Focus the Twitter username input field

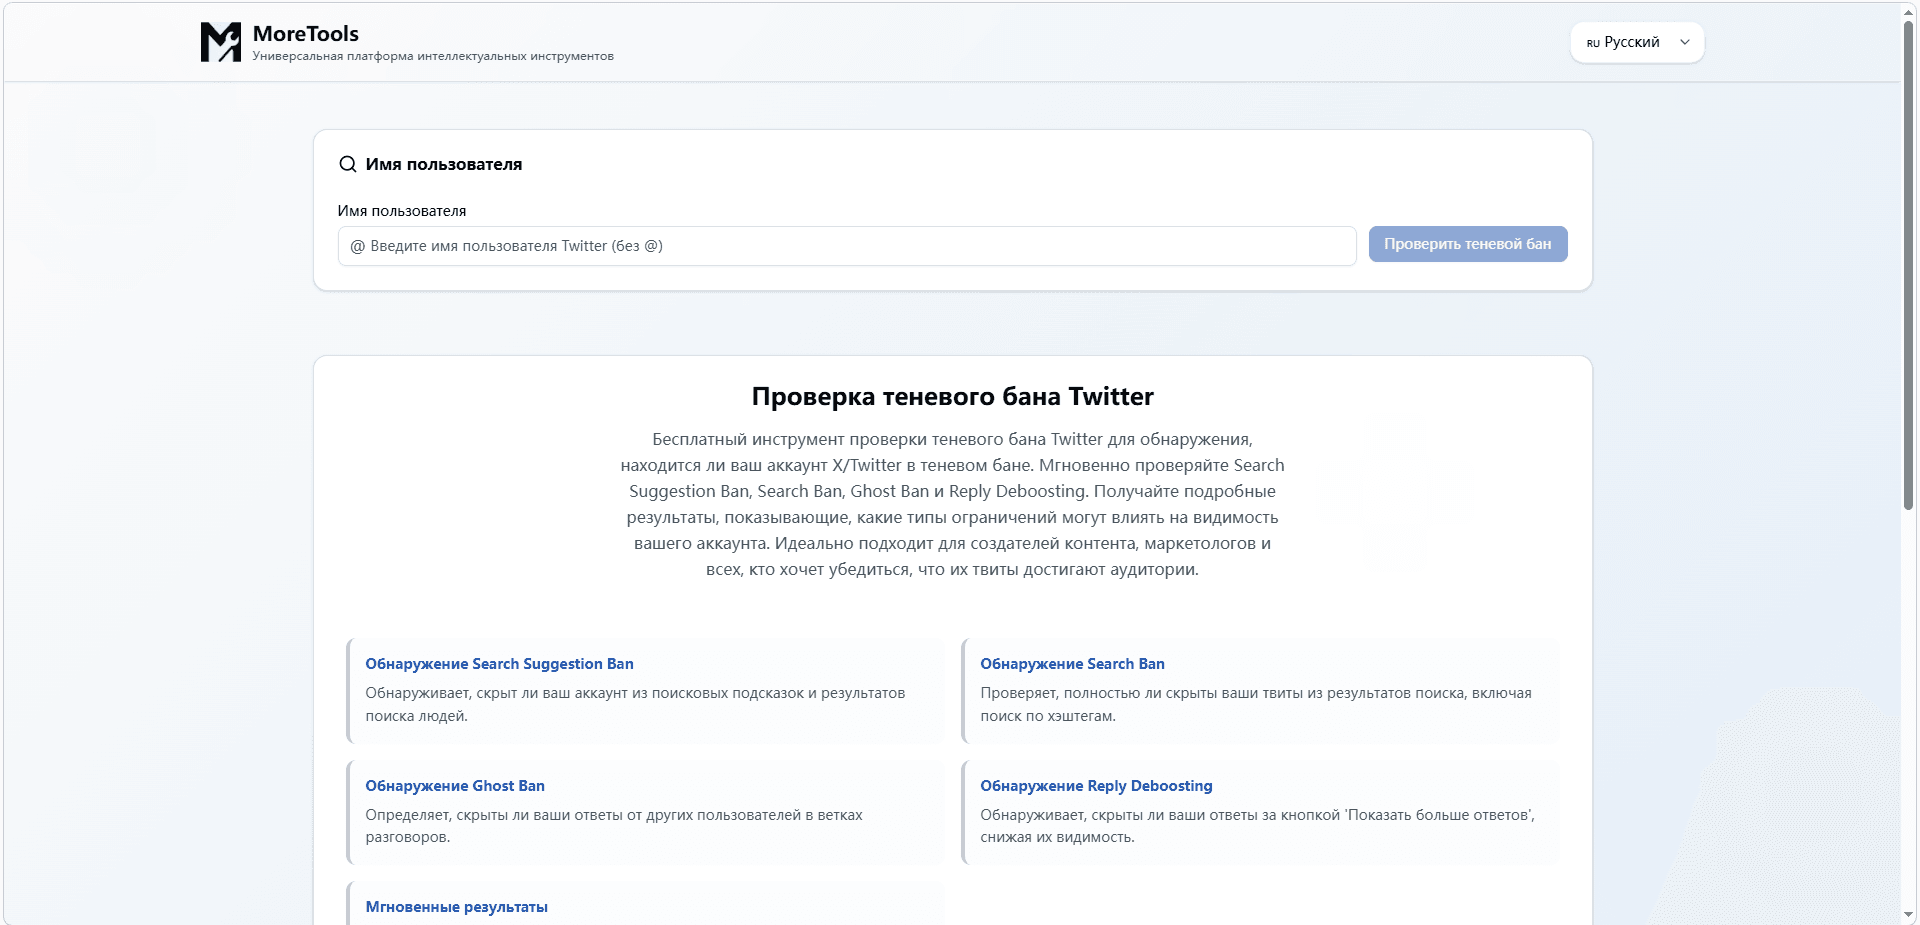[846, 246]
